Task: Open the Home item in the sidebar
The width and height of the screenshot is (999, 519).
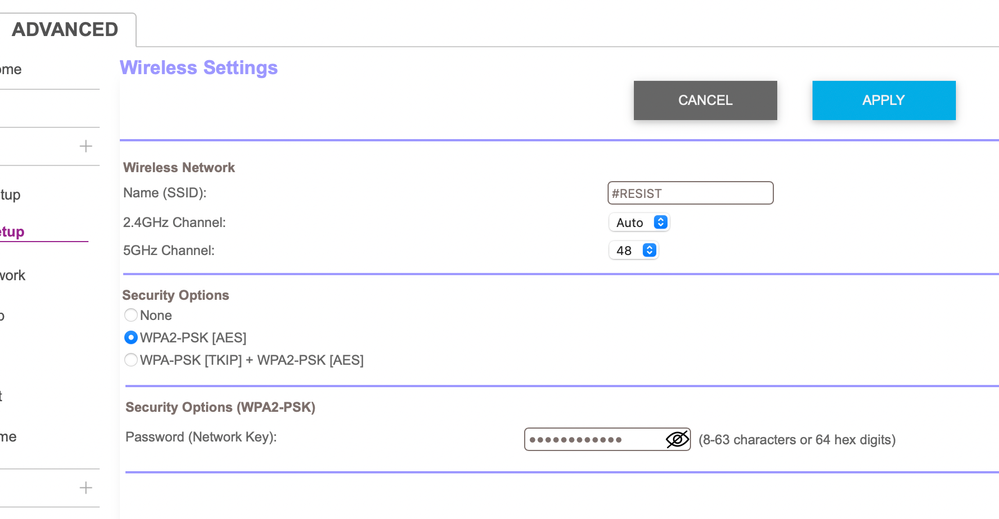Action: tap(10, 69)
